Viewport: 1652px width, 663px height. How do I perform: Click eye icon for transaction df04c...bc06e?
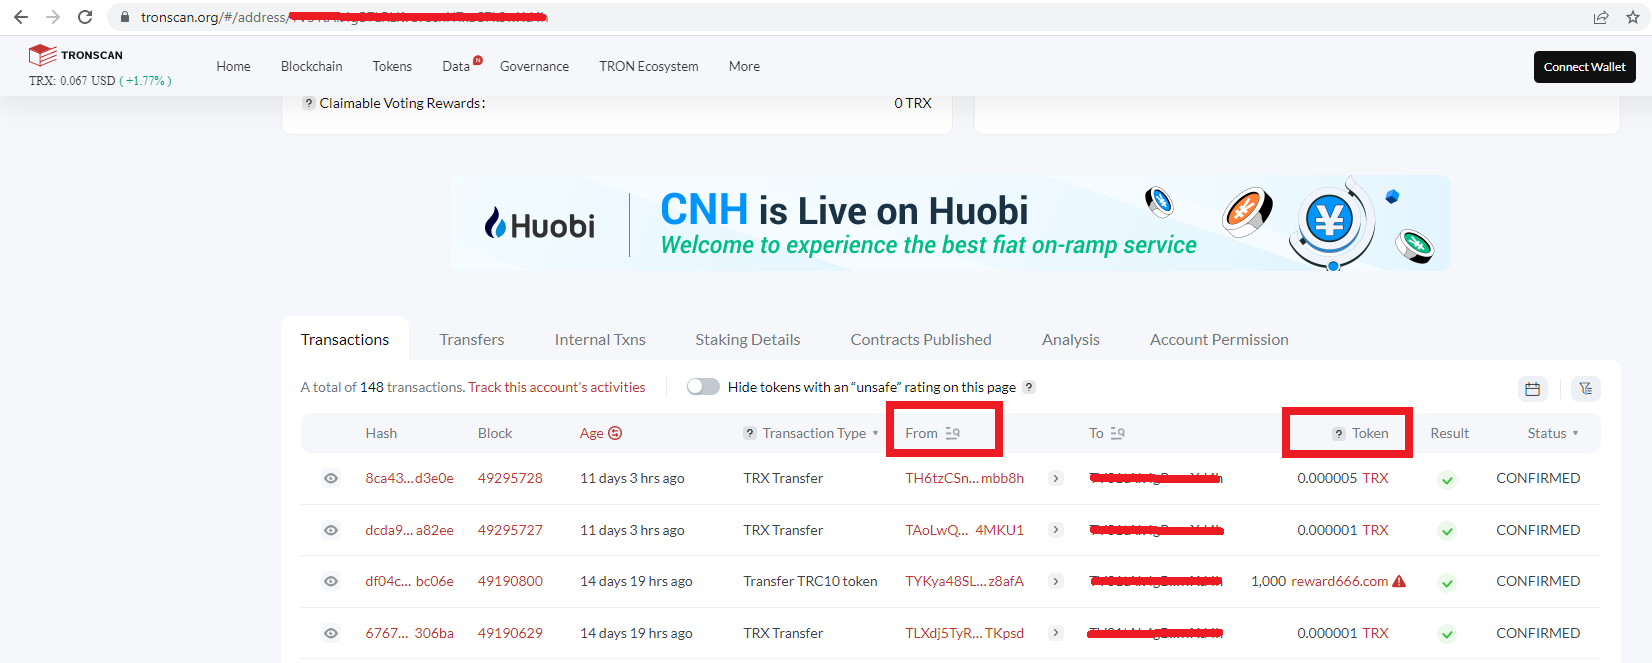(x=331, y=581)
